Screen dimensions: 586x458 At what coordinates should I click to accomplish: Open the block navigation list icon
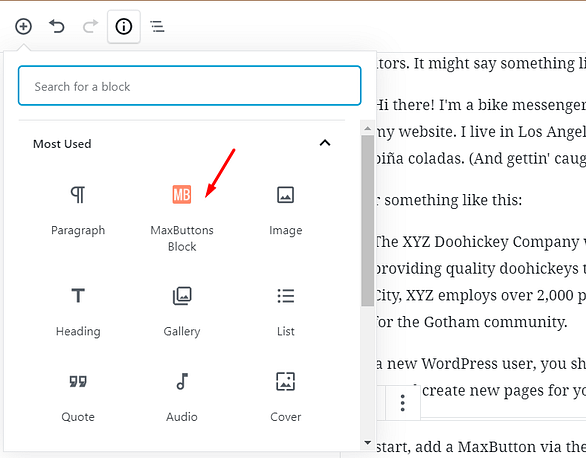point(157,27)
